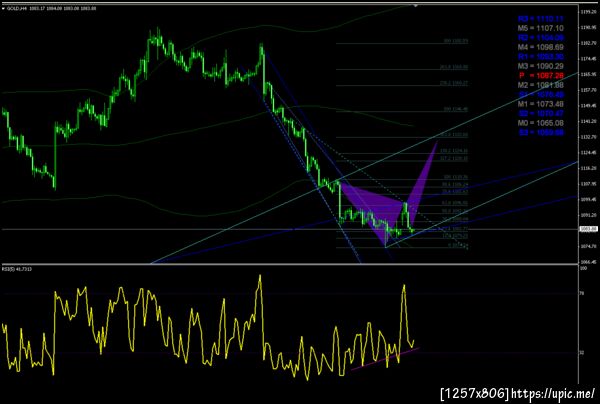
Task: Click the small arrow beside the GOLD,H4 label
Action: 3,8
